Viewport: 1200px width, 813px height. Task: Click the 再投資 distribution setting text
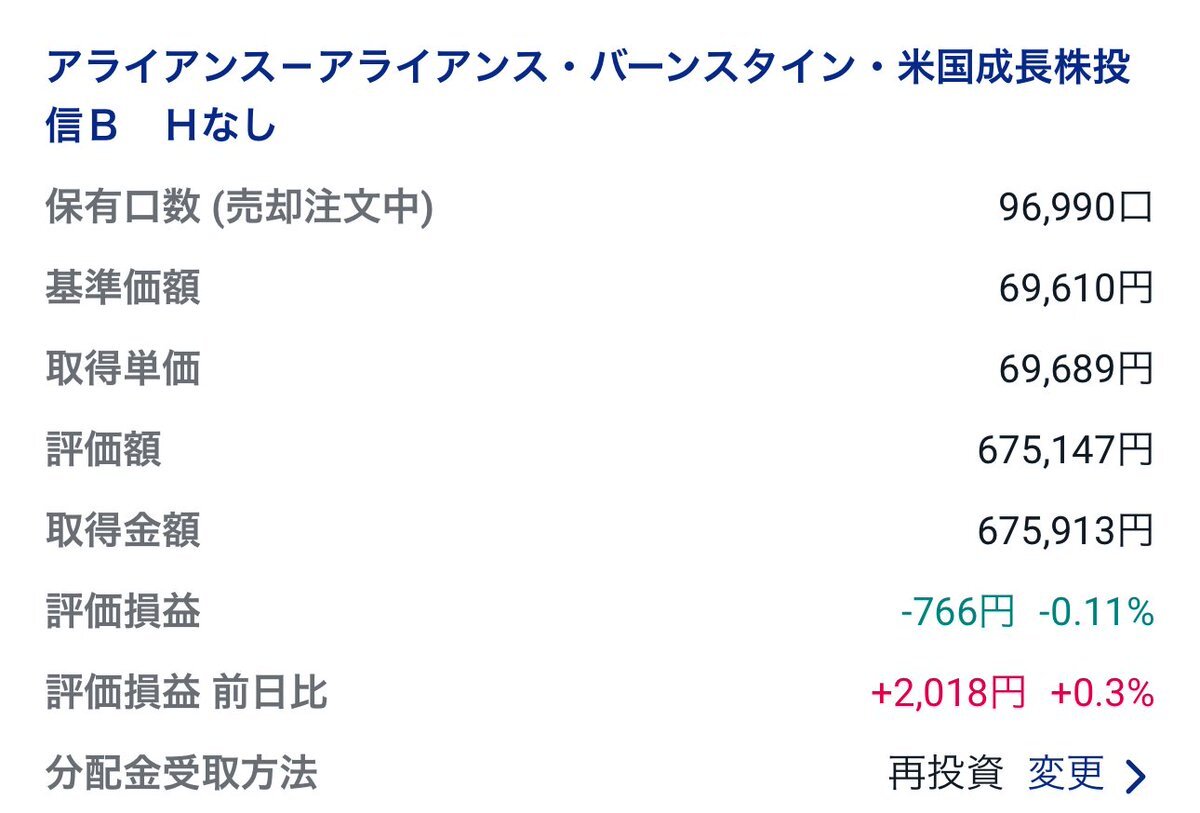[x=946, y=773]
